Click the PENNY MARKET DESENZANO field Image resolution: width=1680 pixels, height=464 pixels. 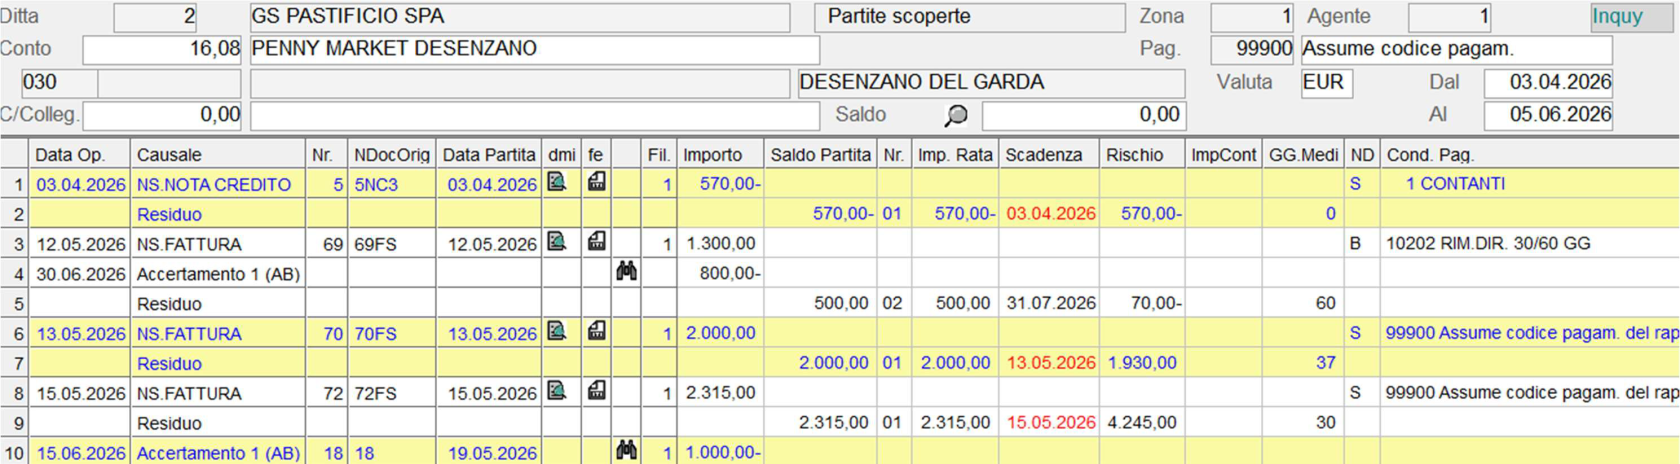coord(534,49)
